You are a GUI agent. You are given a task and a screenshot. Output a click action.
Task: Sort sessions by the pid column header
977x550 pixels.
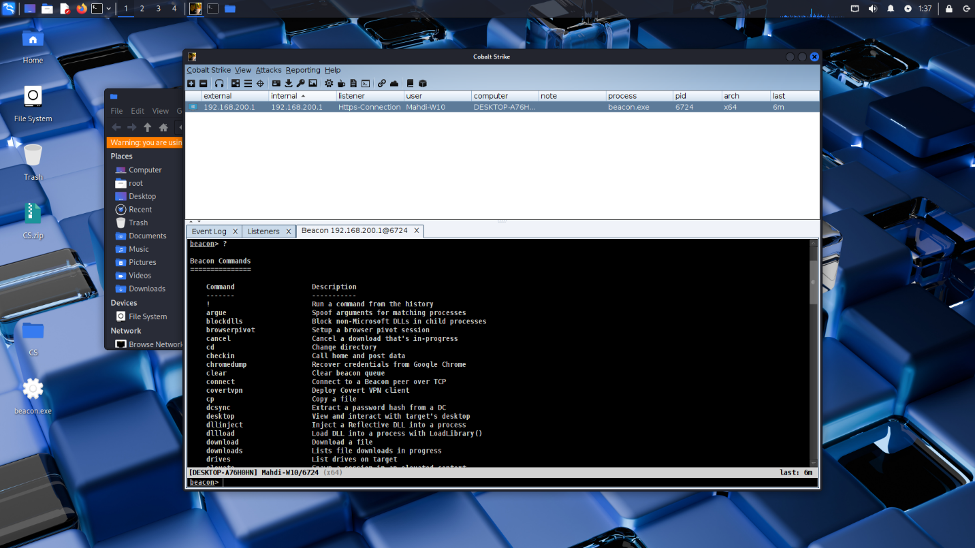tap(697, 96)
